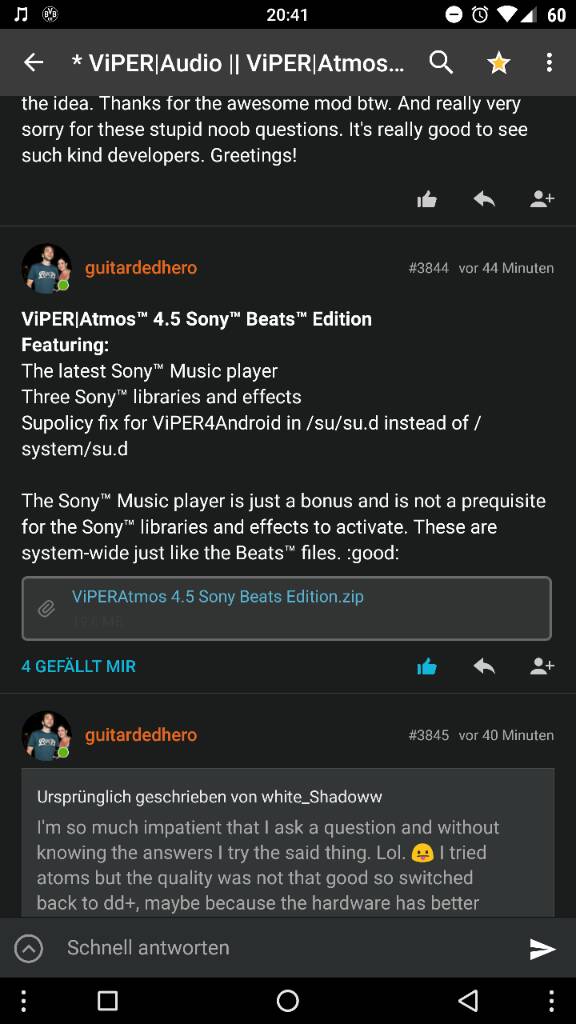Send the quick reply with arrow icon
The width and height of the screenshot is (576, 1024).
(x=542, y=949)
